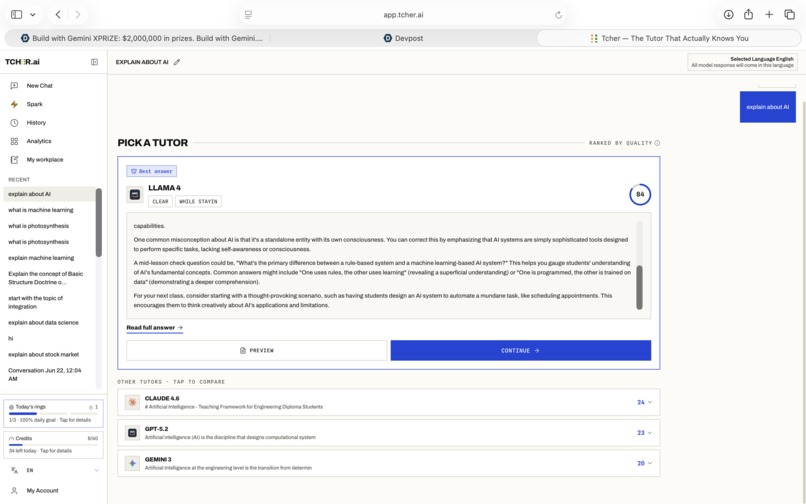Click the History clock icon
The width and height of the screenshot is (806, 504).
point(14,122)
